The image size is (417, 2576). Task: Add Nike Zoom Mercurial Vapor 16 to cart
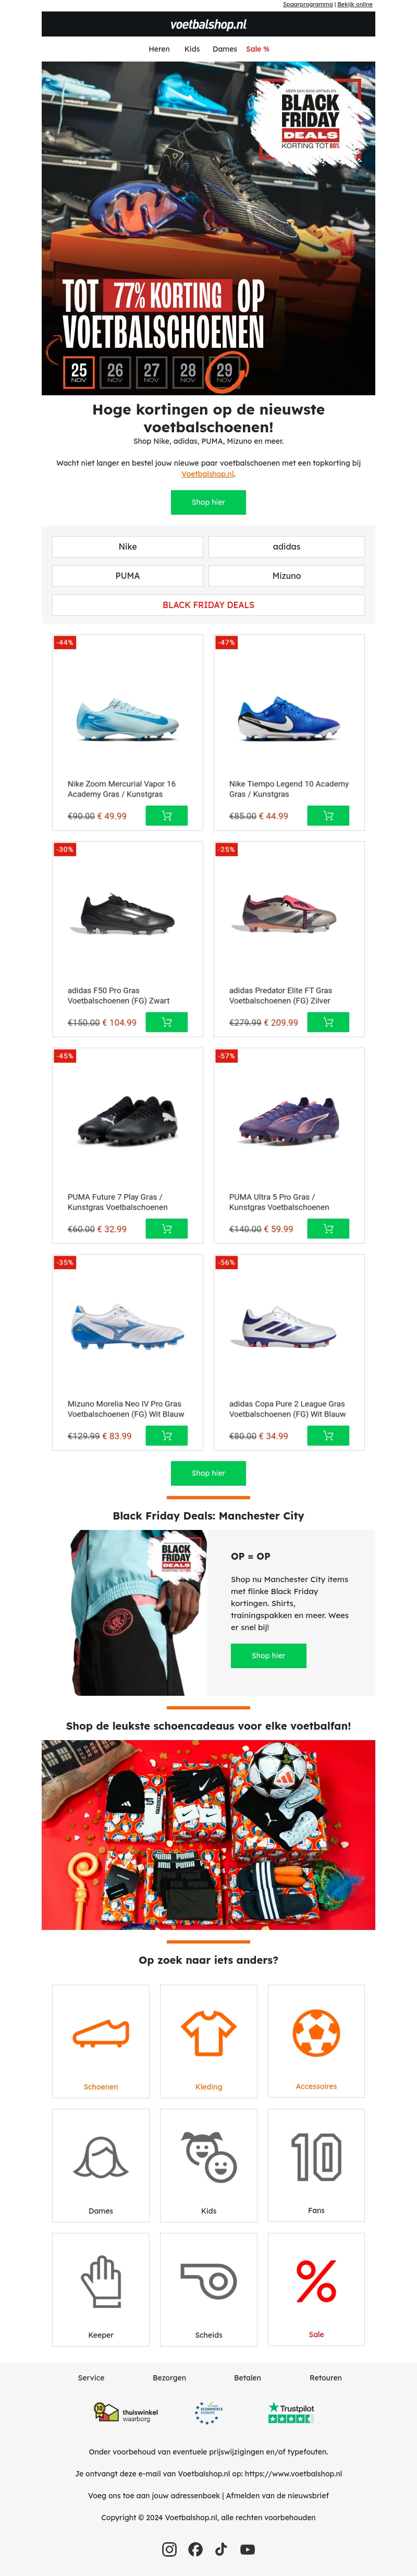tap(167, 816)
